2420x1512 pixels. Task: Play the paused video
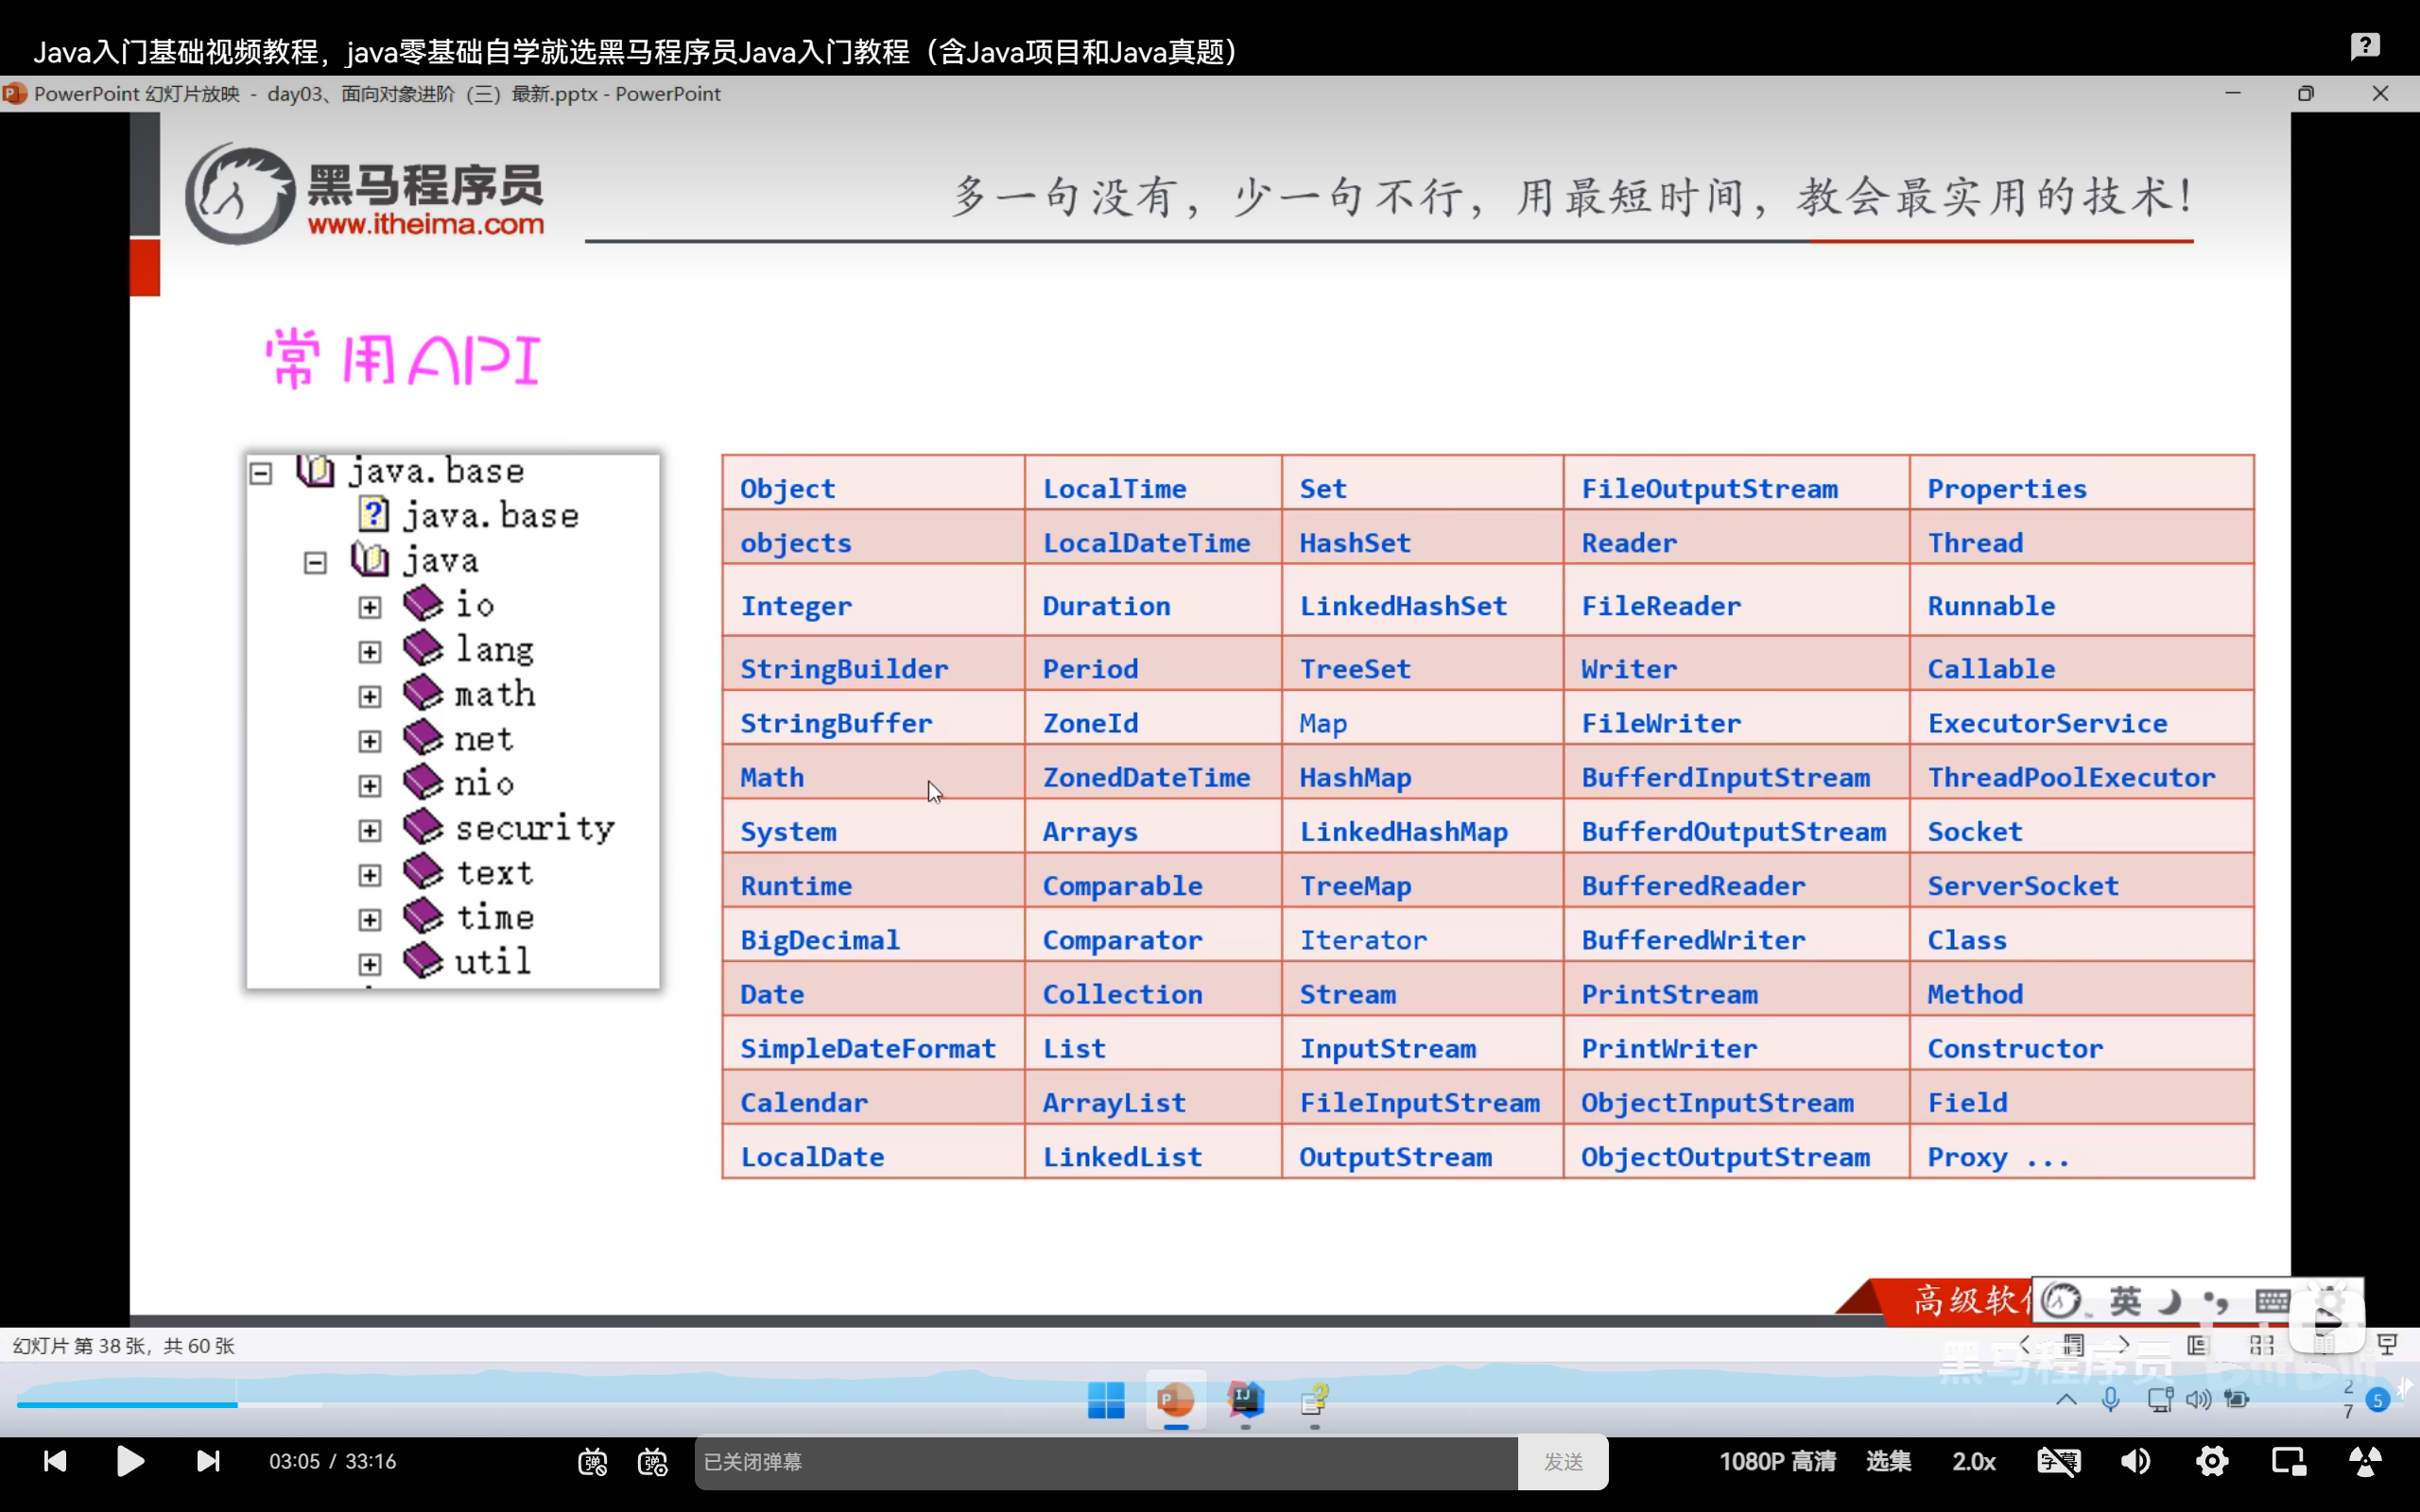(130, 1461)
